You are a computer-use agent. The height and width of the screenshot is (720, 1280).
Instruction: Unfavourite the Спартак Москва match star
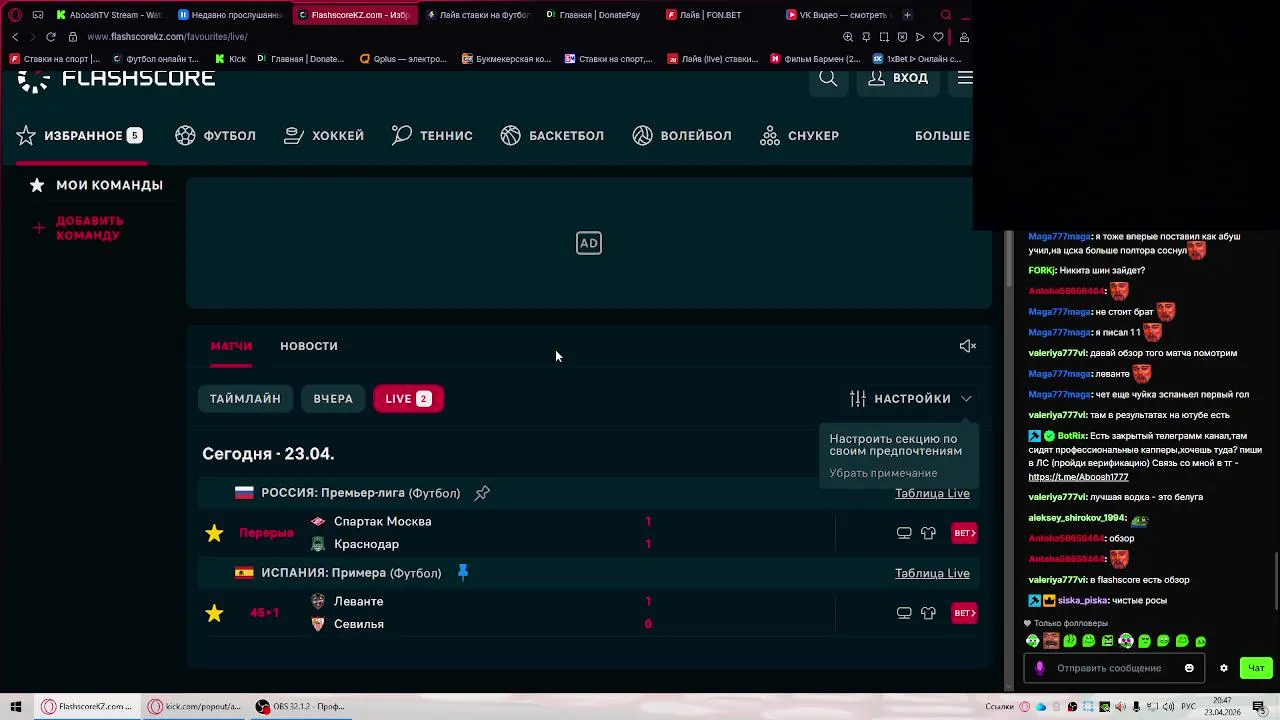(x=214, y=533)
